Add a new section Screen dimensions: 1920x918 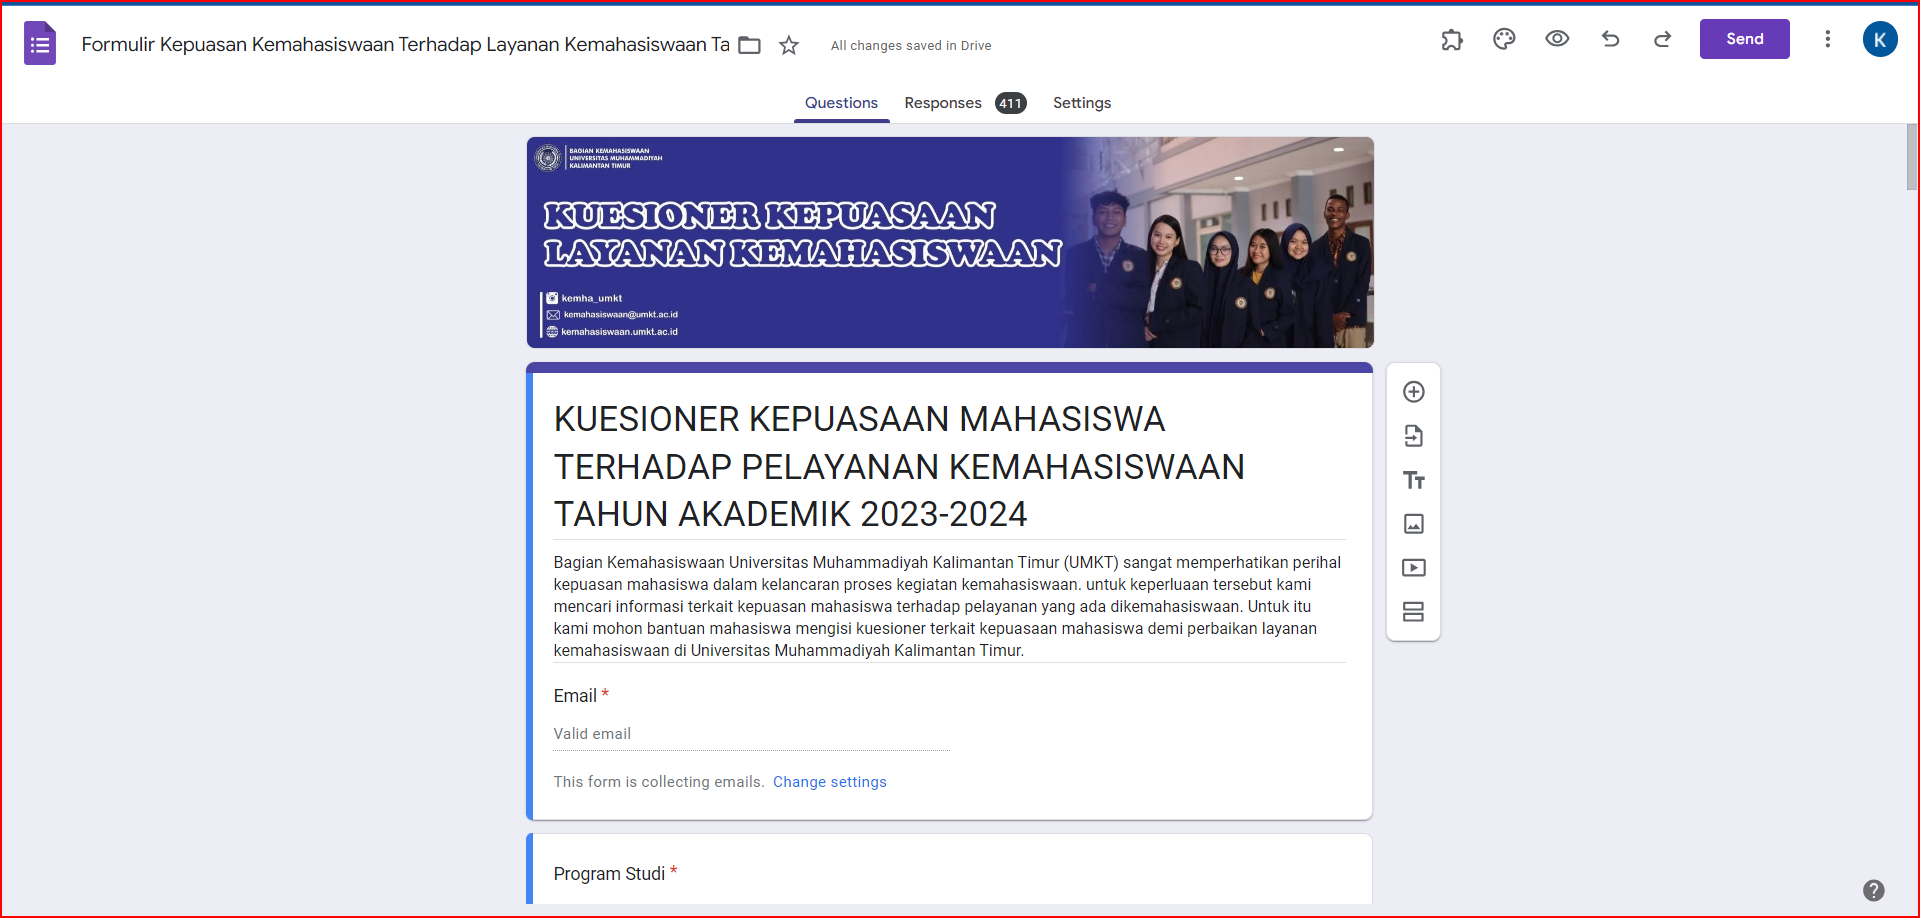pos(1413,612)
